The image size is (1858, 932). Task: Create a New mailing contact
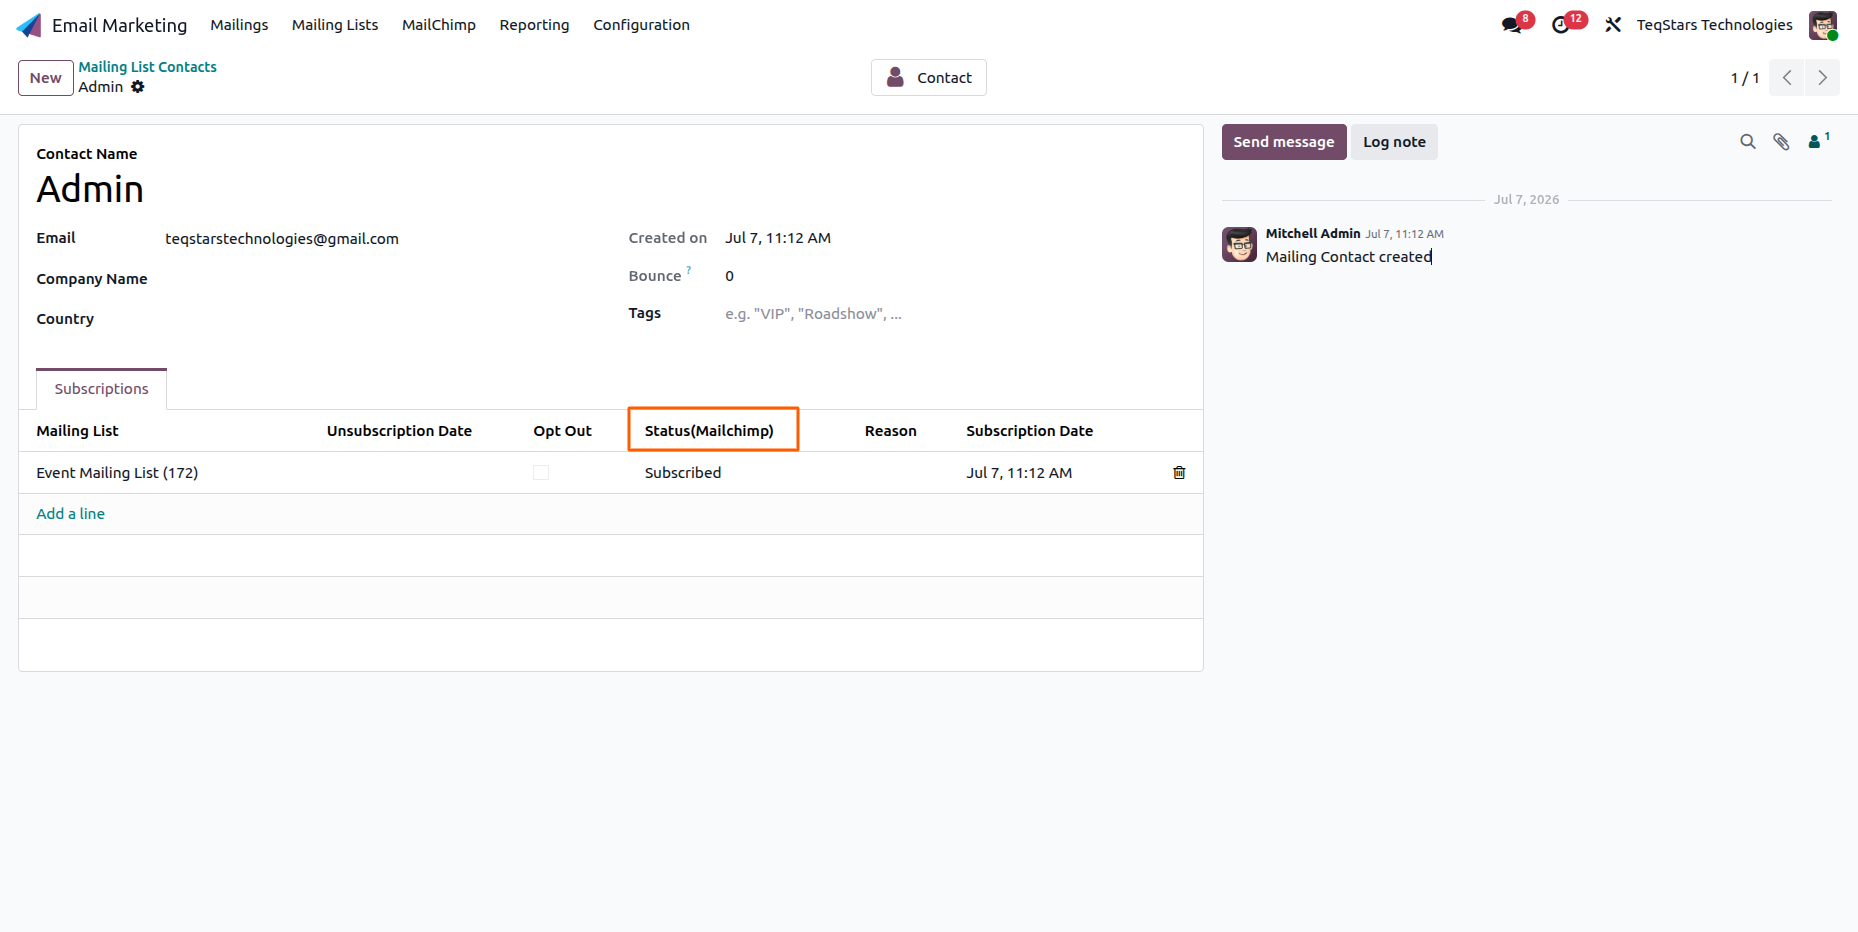tap(46, 78)
